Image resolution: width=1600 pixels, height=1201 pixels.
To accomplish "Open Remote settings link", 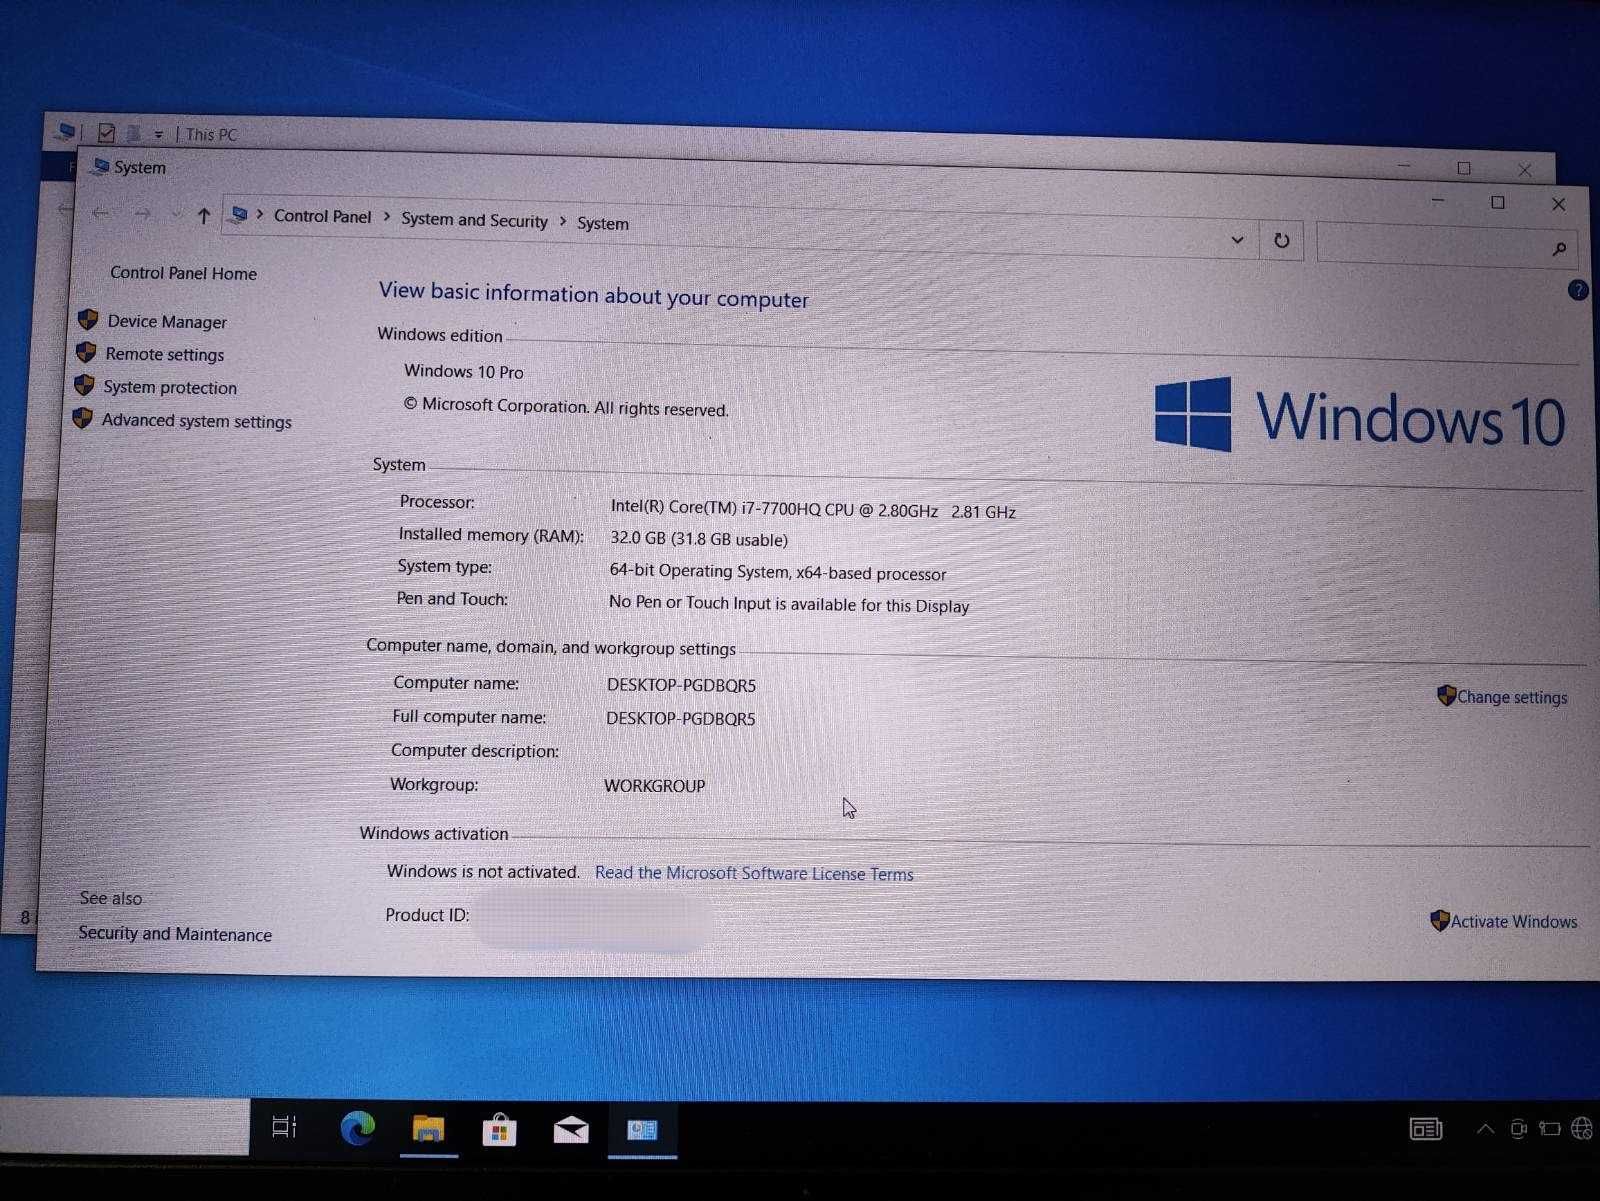I will click(165, 355).
